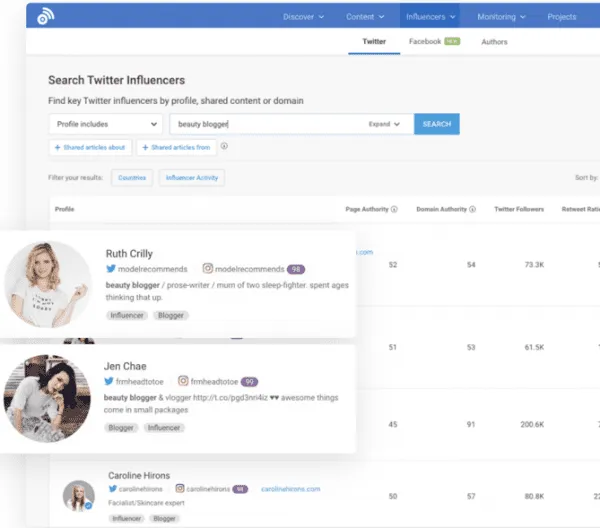Open frmheadtotoe Instagram handle link
Screen dimensions: 600x528
214,381
